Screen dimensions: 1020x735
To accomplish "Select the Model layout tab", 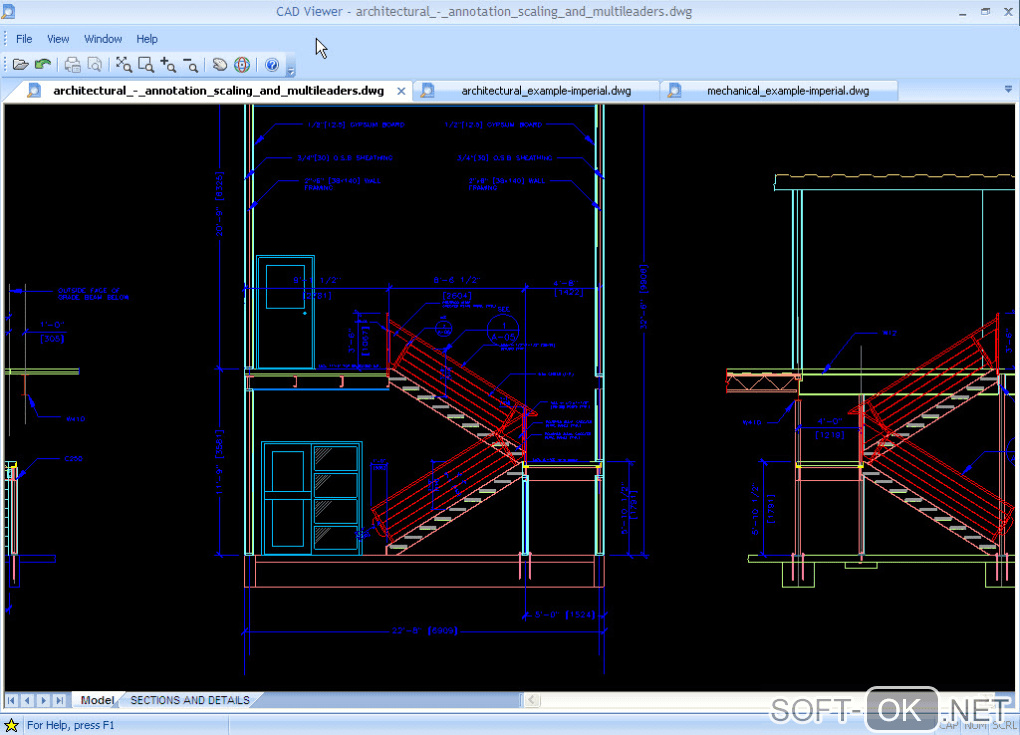I will point(97,700).
